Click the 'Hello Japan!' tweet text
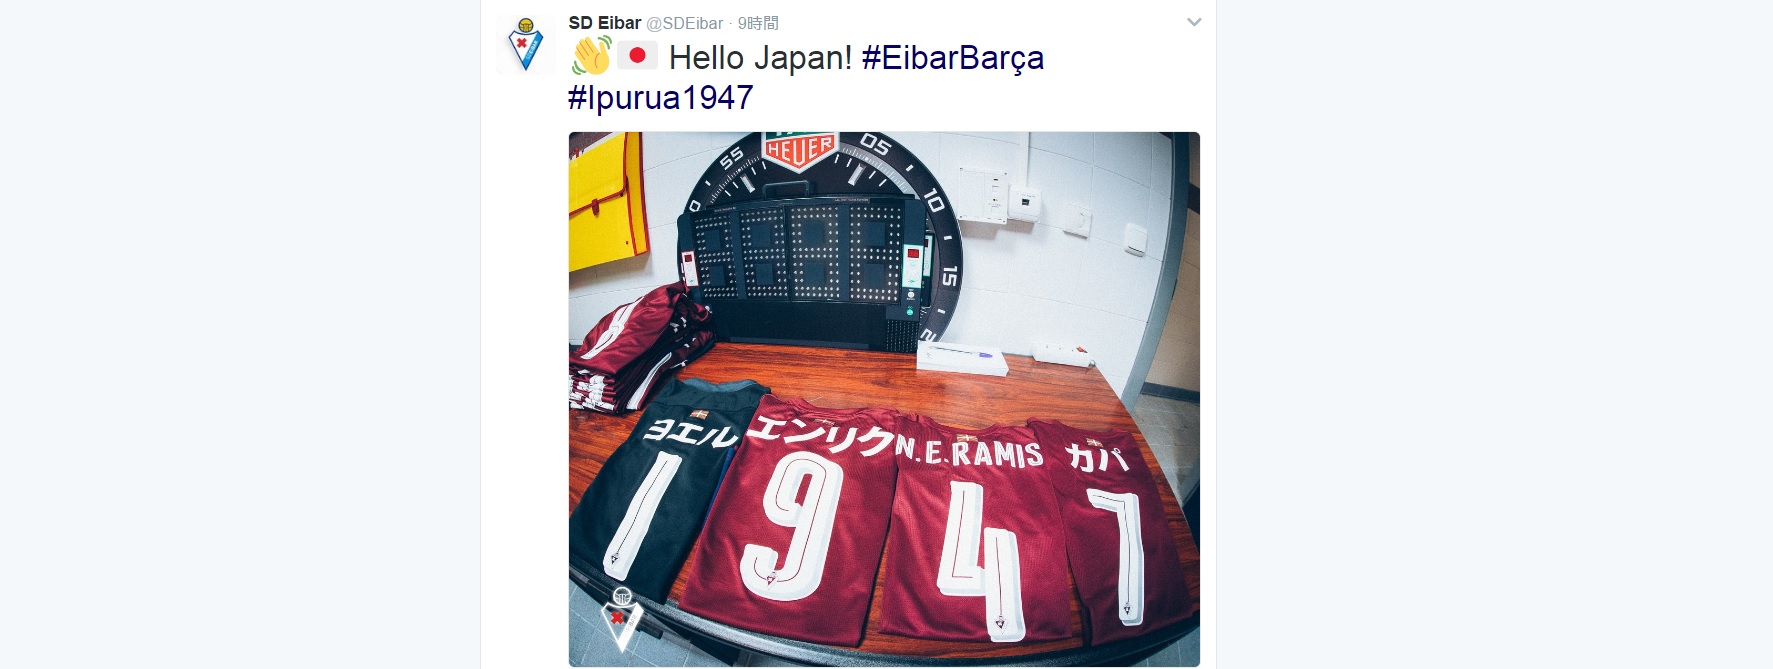 coord(760,58)
